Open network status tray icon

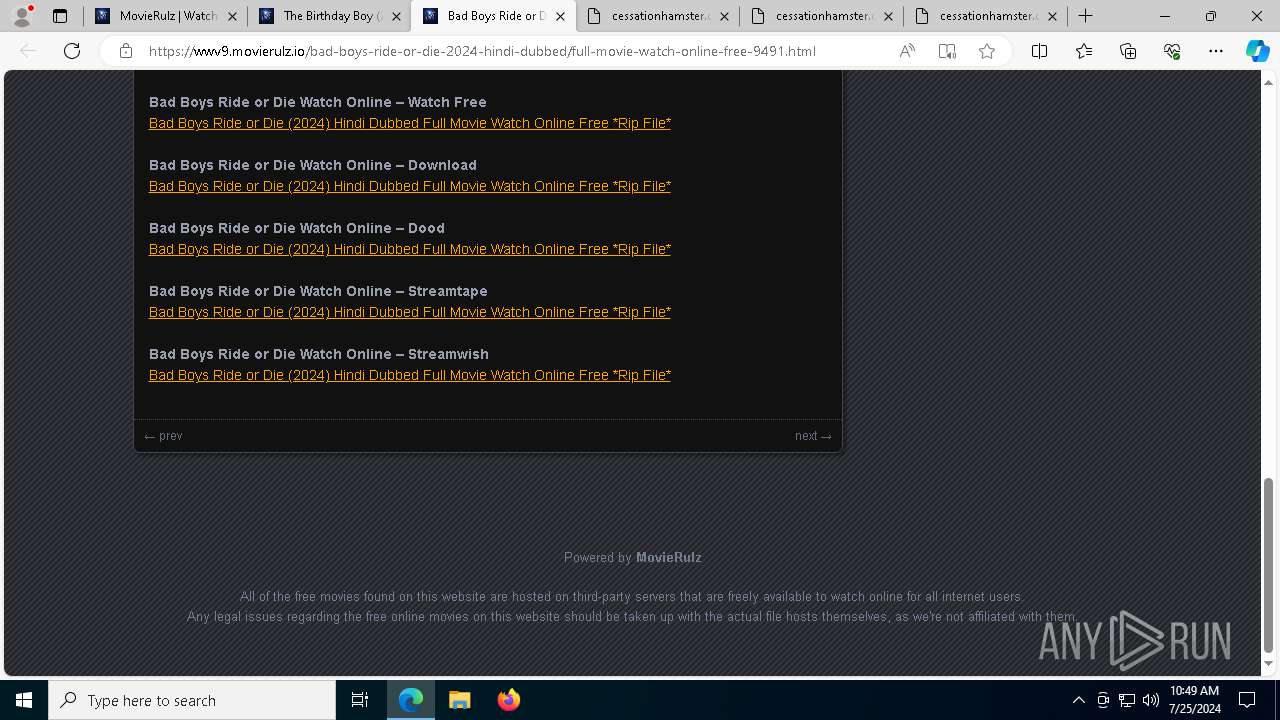coord(1127,700)
